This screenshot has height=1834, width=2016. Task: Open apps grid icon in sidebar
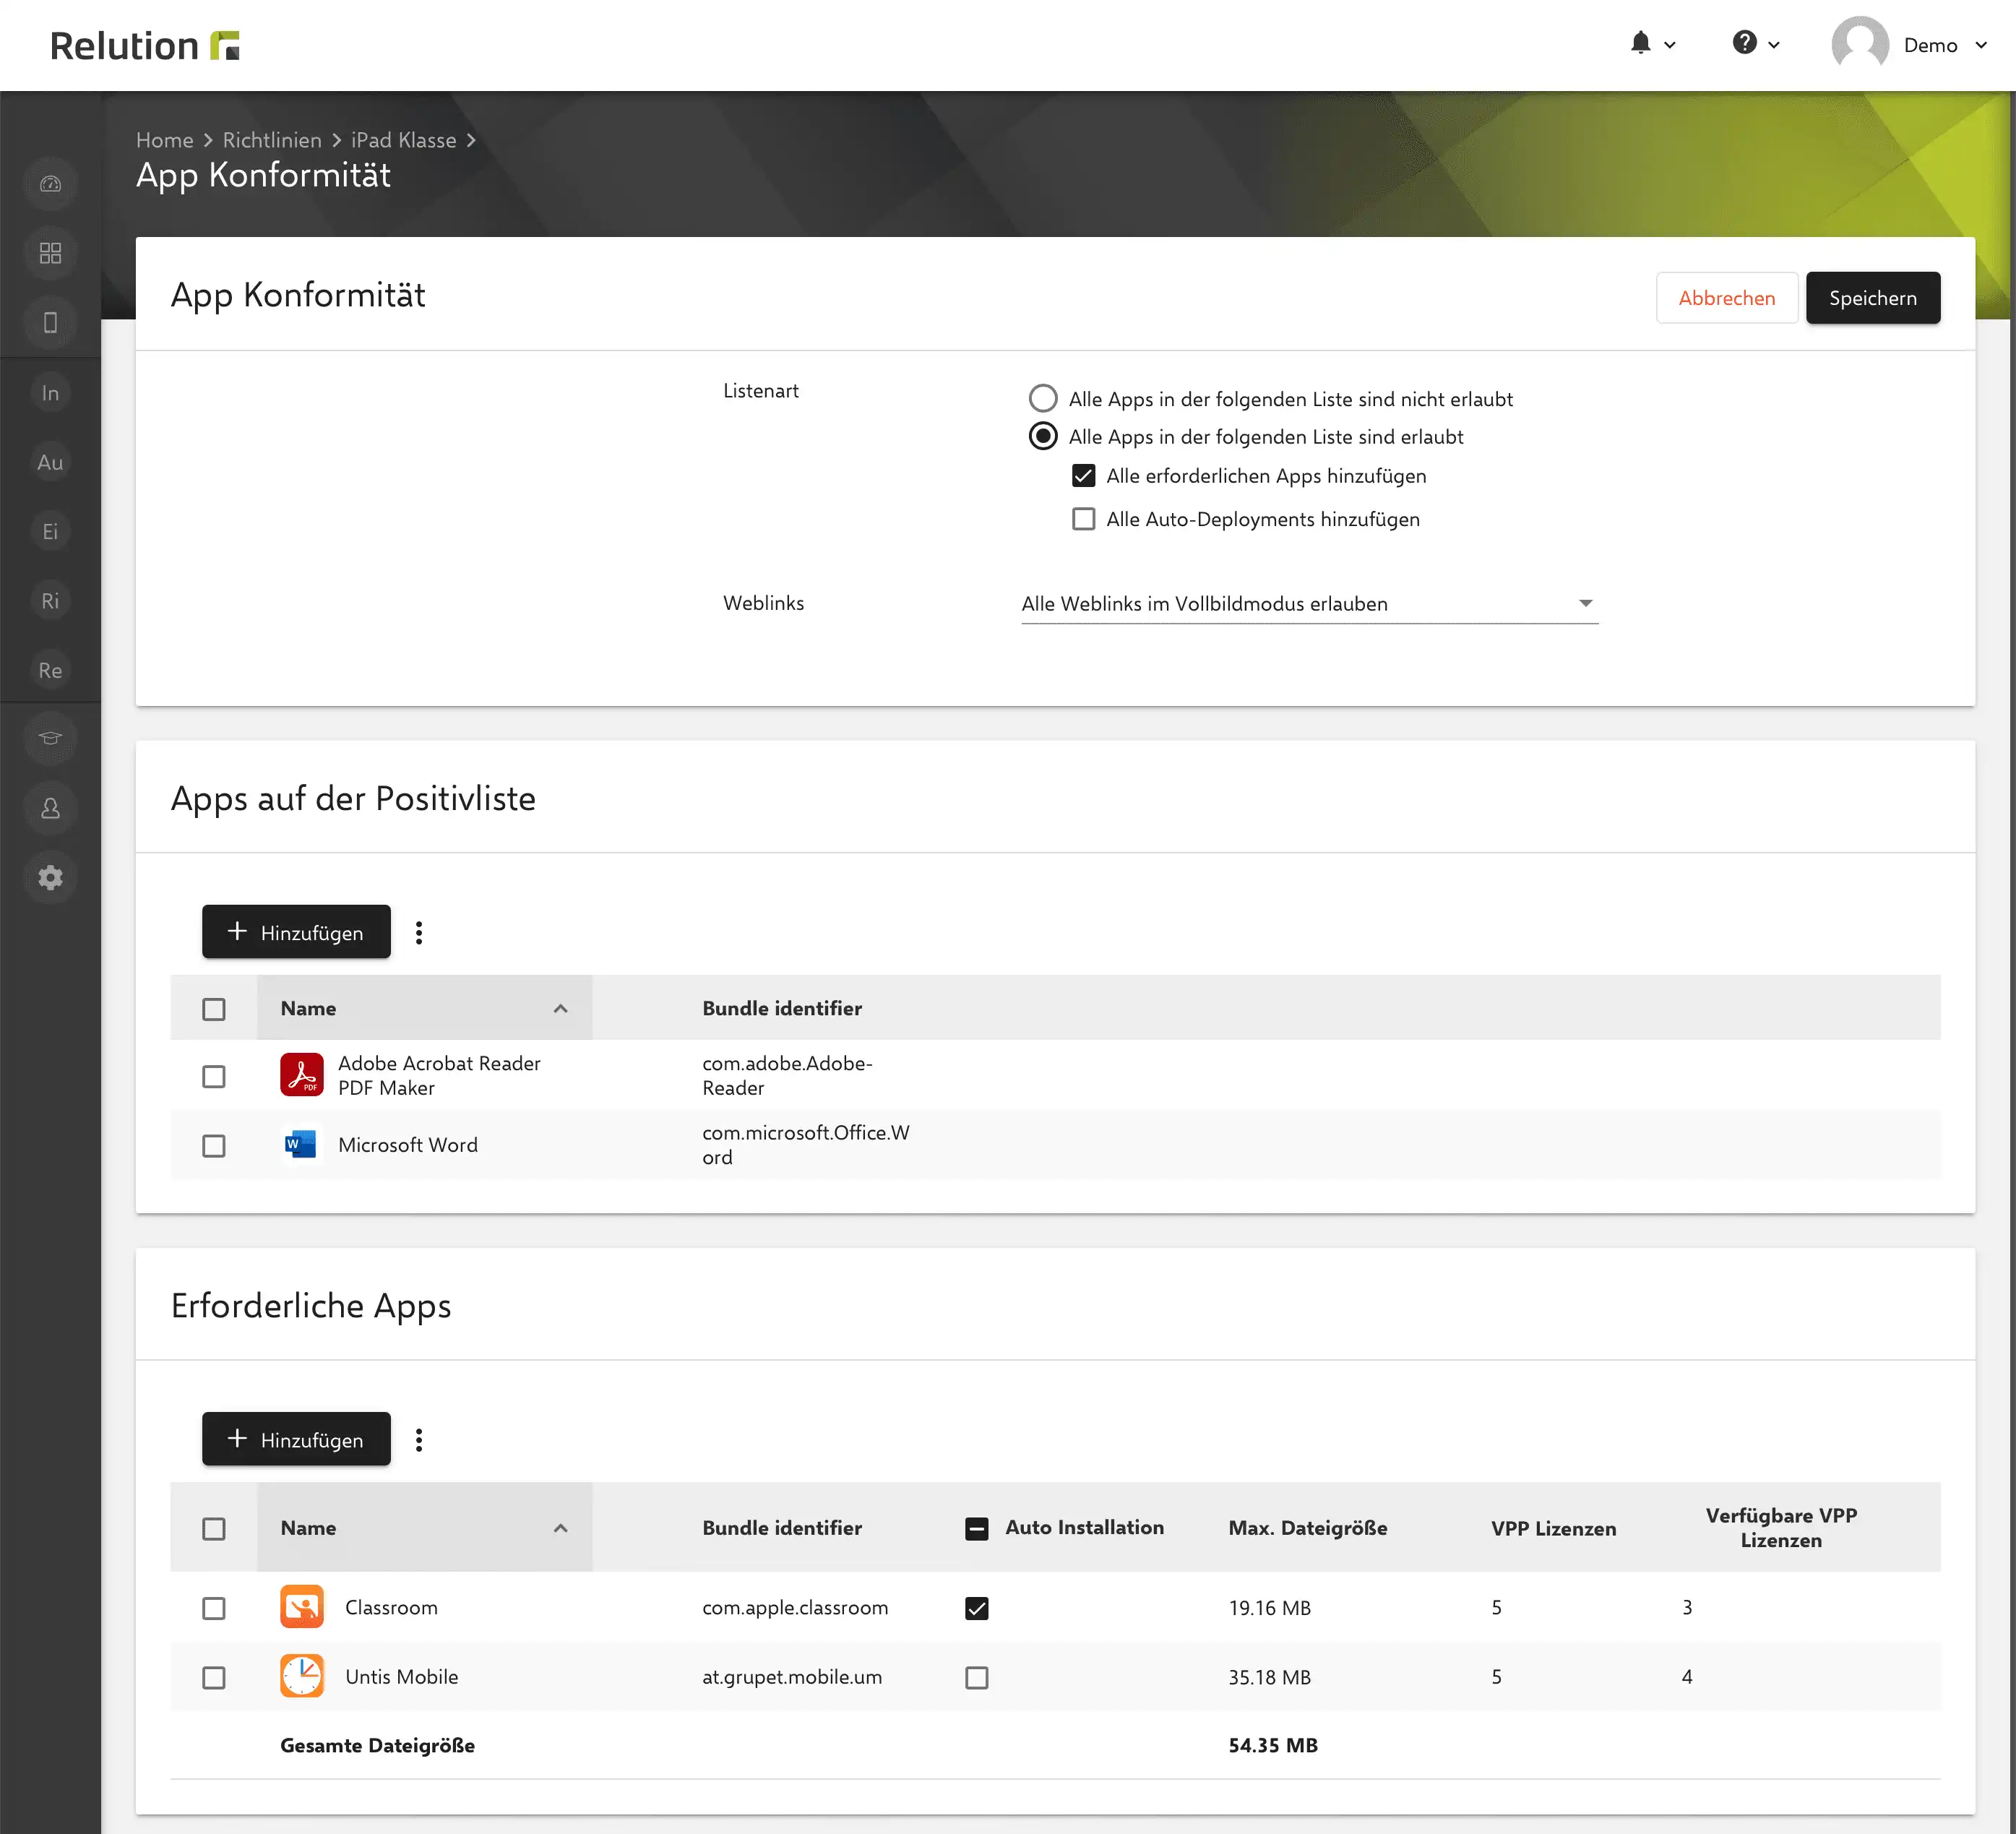coord(50,253)
